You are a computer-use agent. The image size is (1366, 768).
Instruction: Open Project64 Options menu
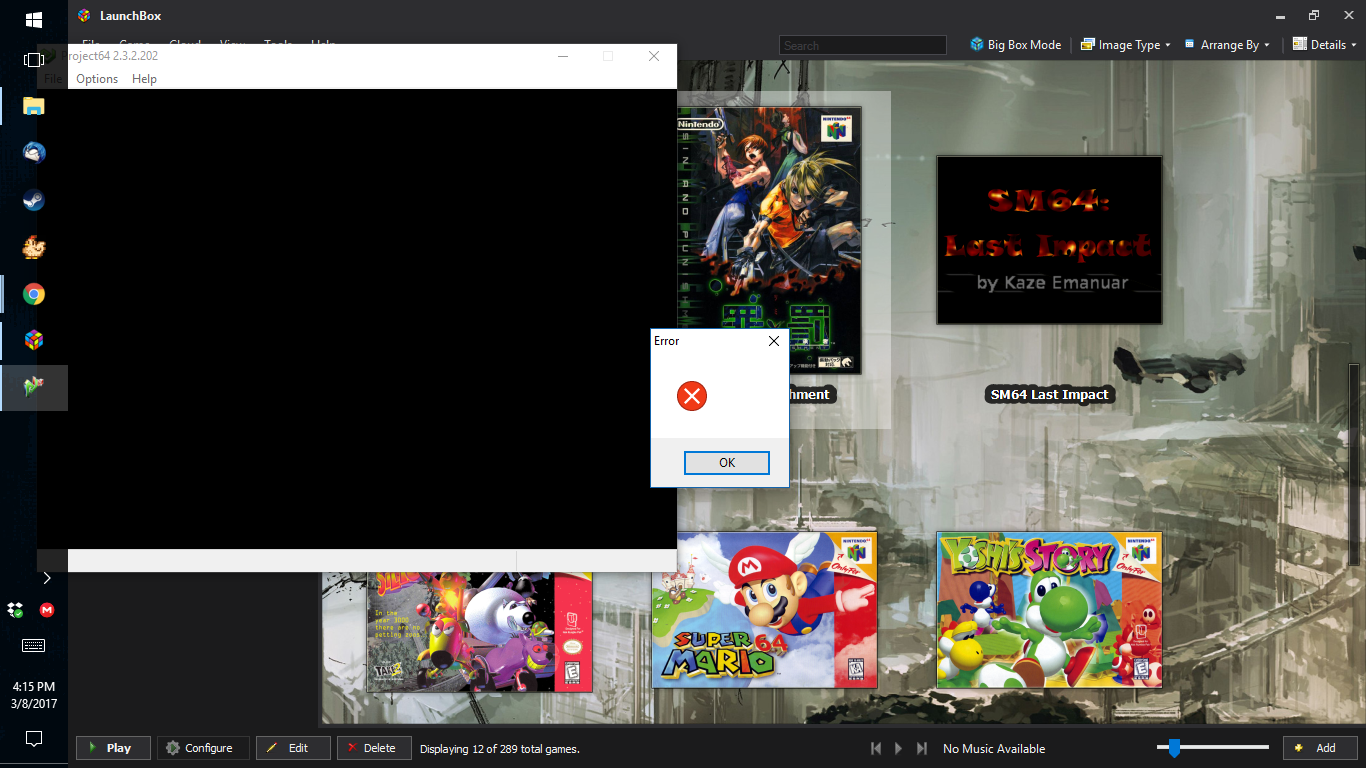click(x=97, y=79)
